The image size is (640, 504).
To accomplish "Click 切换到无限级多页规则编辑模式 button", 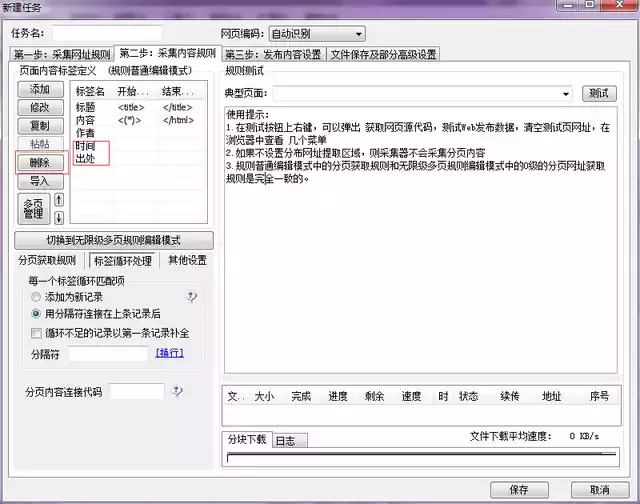I will (113, 240).
